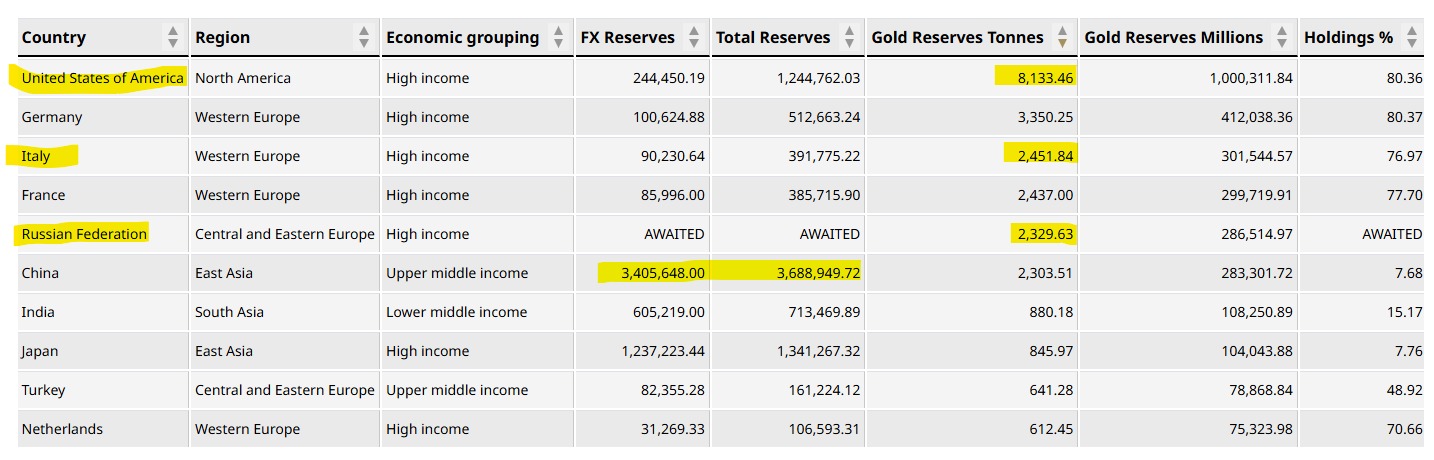The height and width of the screenshot is (460, 1434).
Task: Select the highlighted Italy country cell
Action: point(36,156)
